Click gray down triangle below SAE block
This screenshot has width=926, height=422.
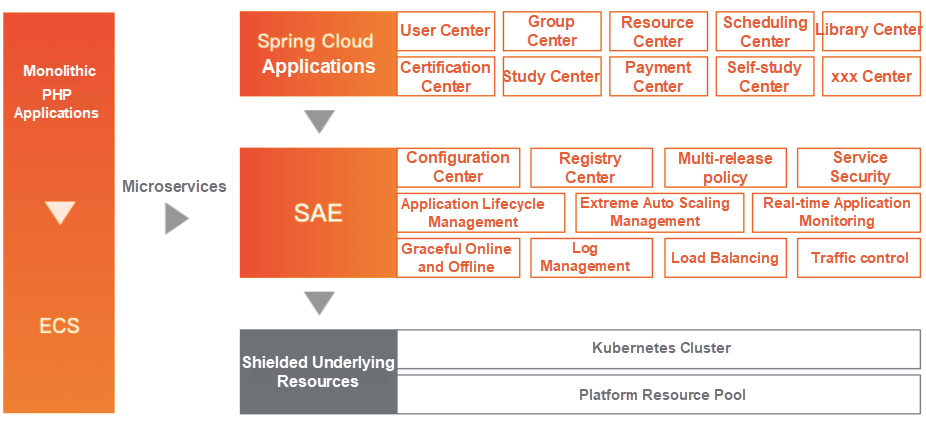320,303
